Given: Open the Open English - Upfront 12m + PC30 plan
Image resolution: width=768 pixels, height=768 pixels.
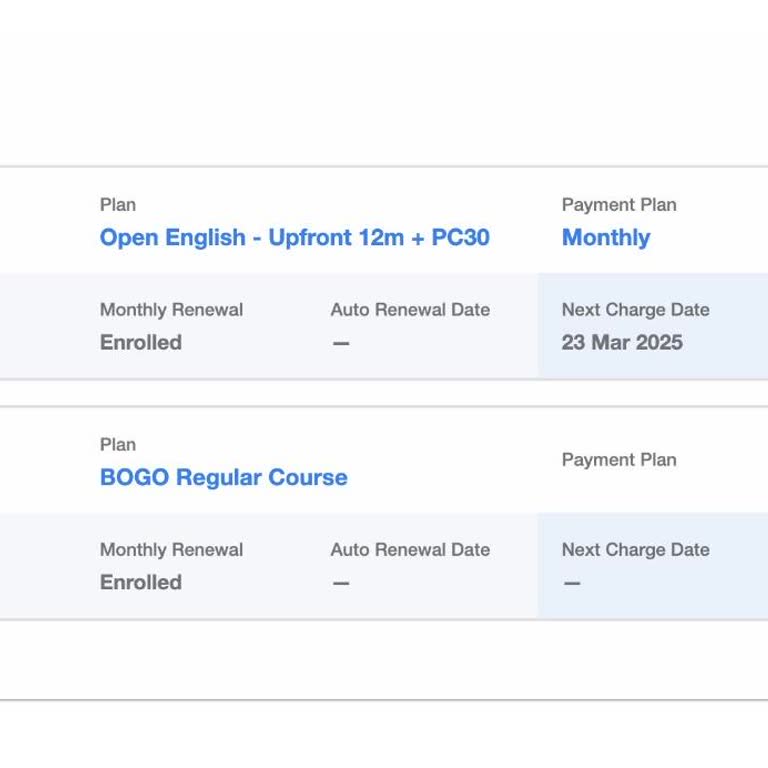Looking at the screenshot, I should click(x=294, y=238).
